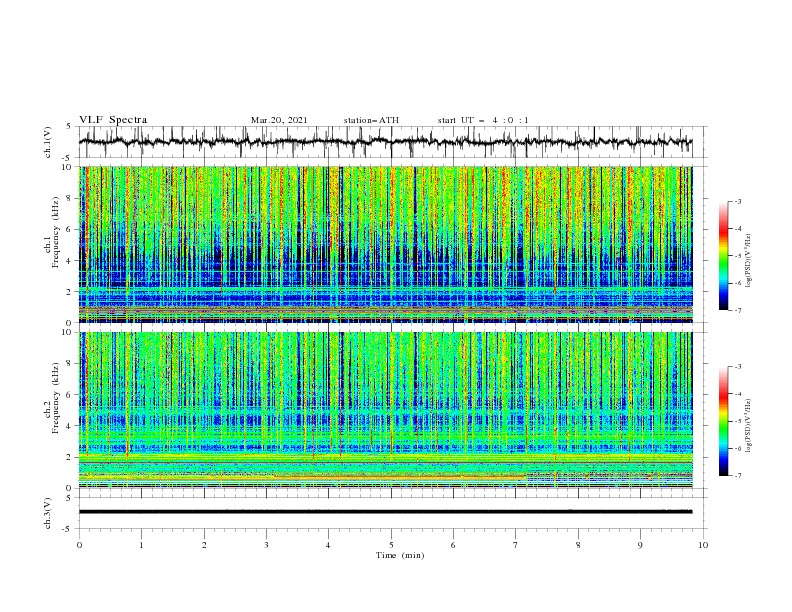Click the ch.1 voltage waveform trace
The height and width of the screenshot is (612, 792).
385,142
